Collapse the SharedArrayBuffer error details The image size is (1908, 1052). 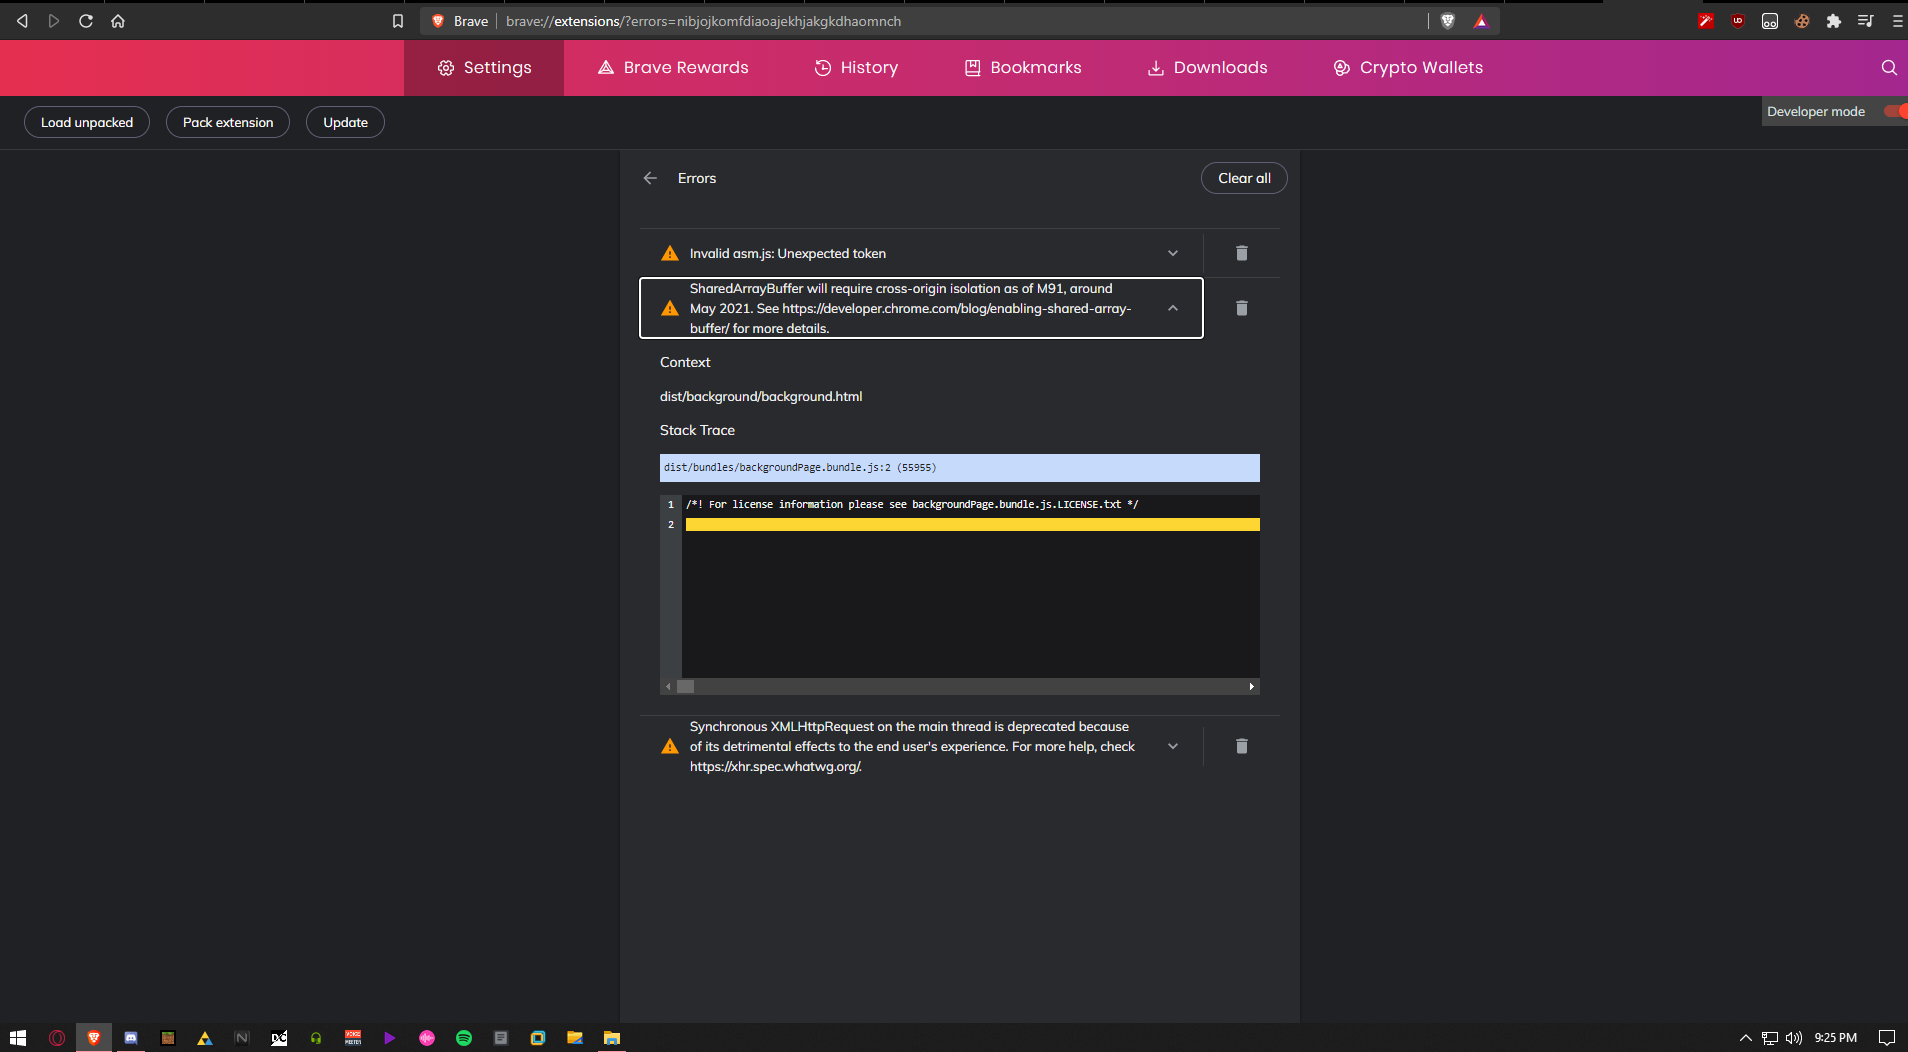(1171, 308)
